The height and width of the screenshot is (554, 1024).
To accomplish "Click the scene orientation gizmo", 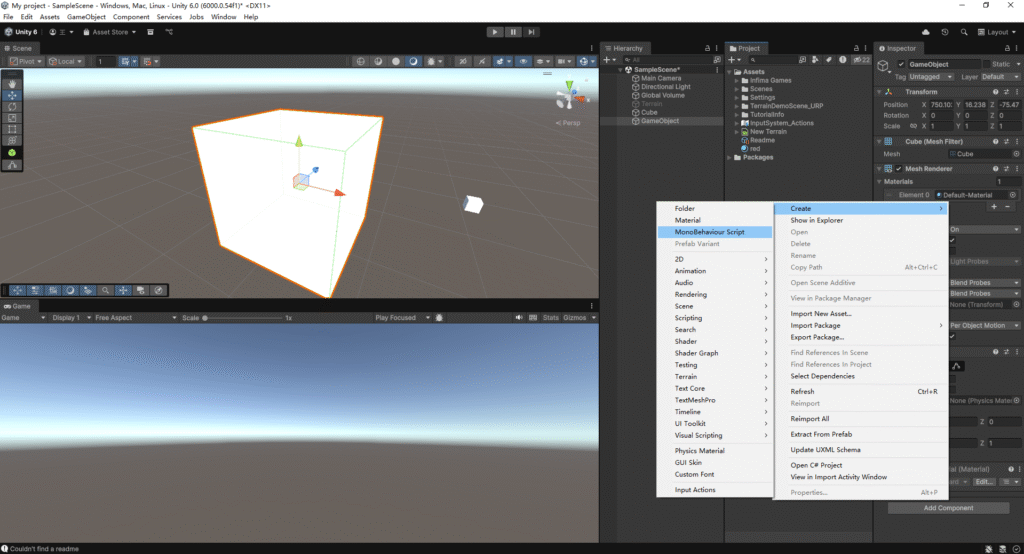I will (x=569, y=96).
